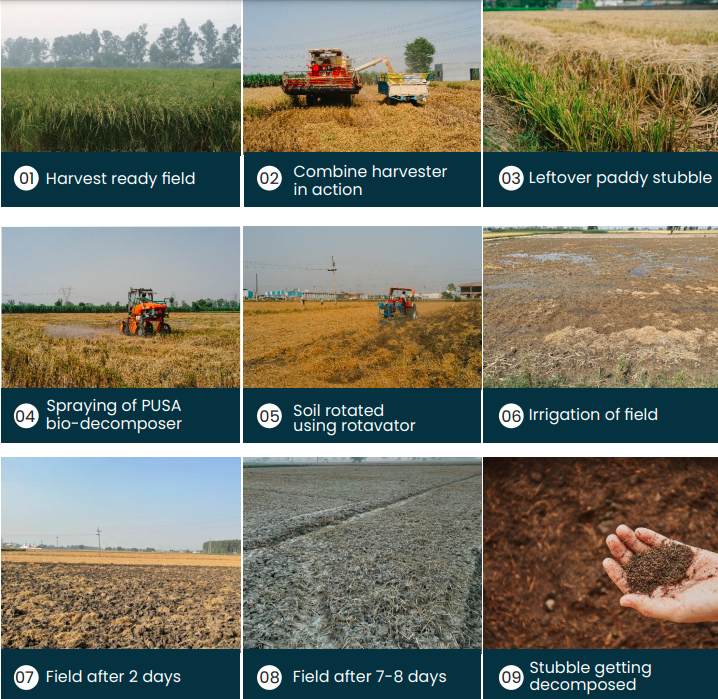
Task: Click the 'Field after 2 days' caption
Action: coord(113,677)
